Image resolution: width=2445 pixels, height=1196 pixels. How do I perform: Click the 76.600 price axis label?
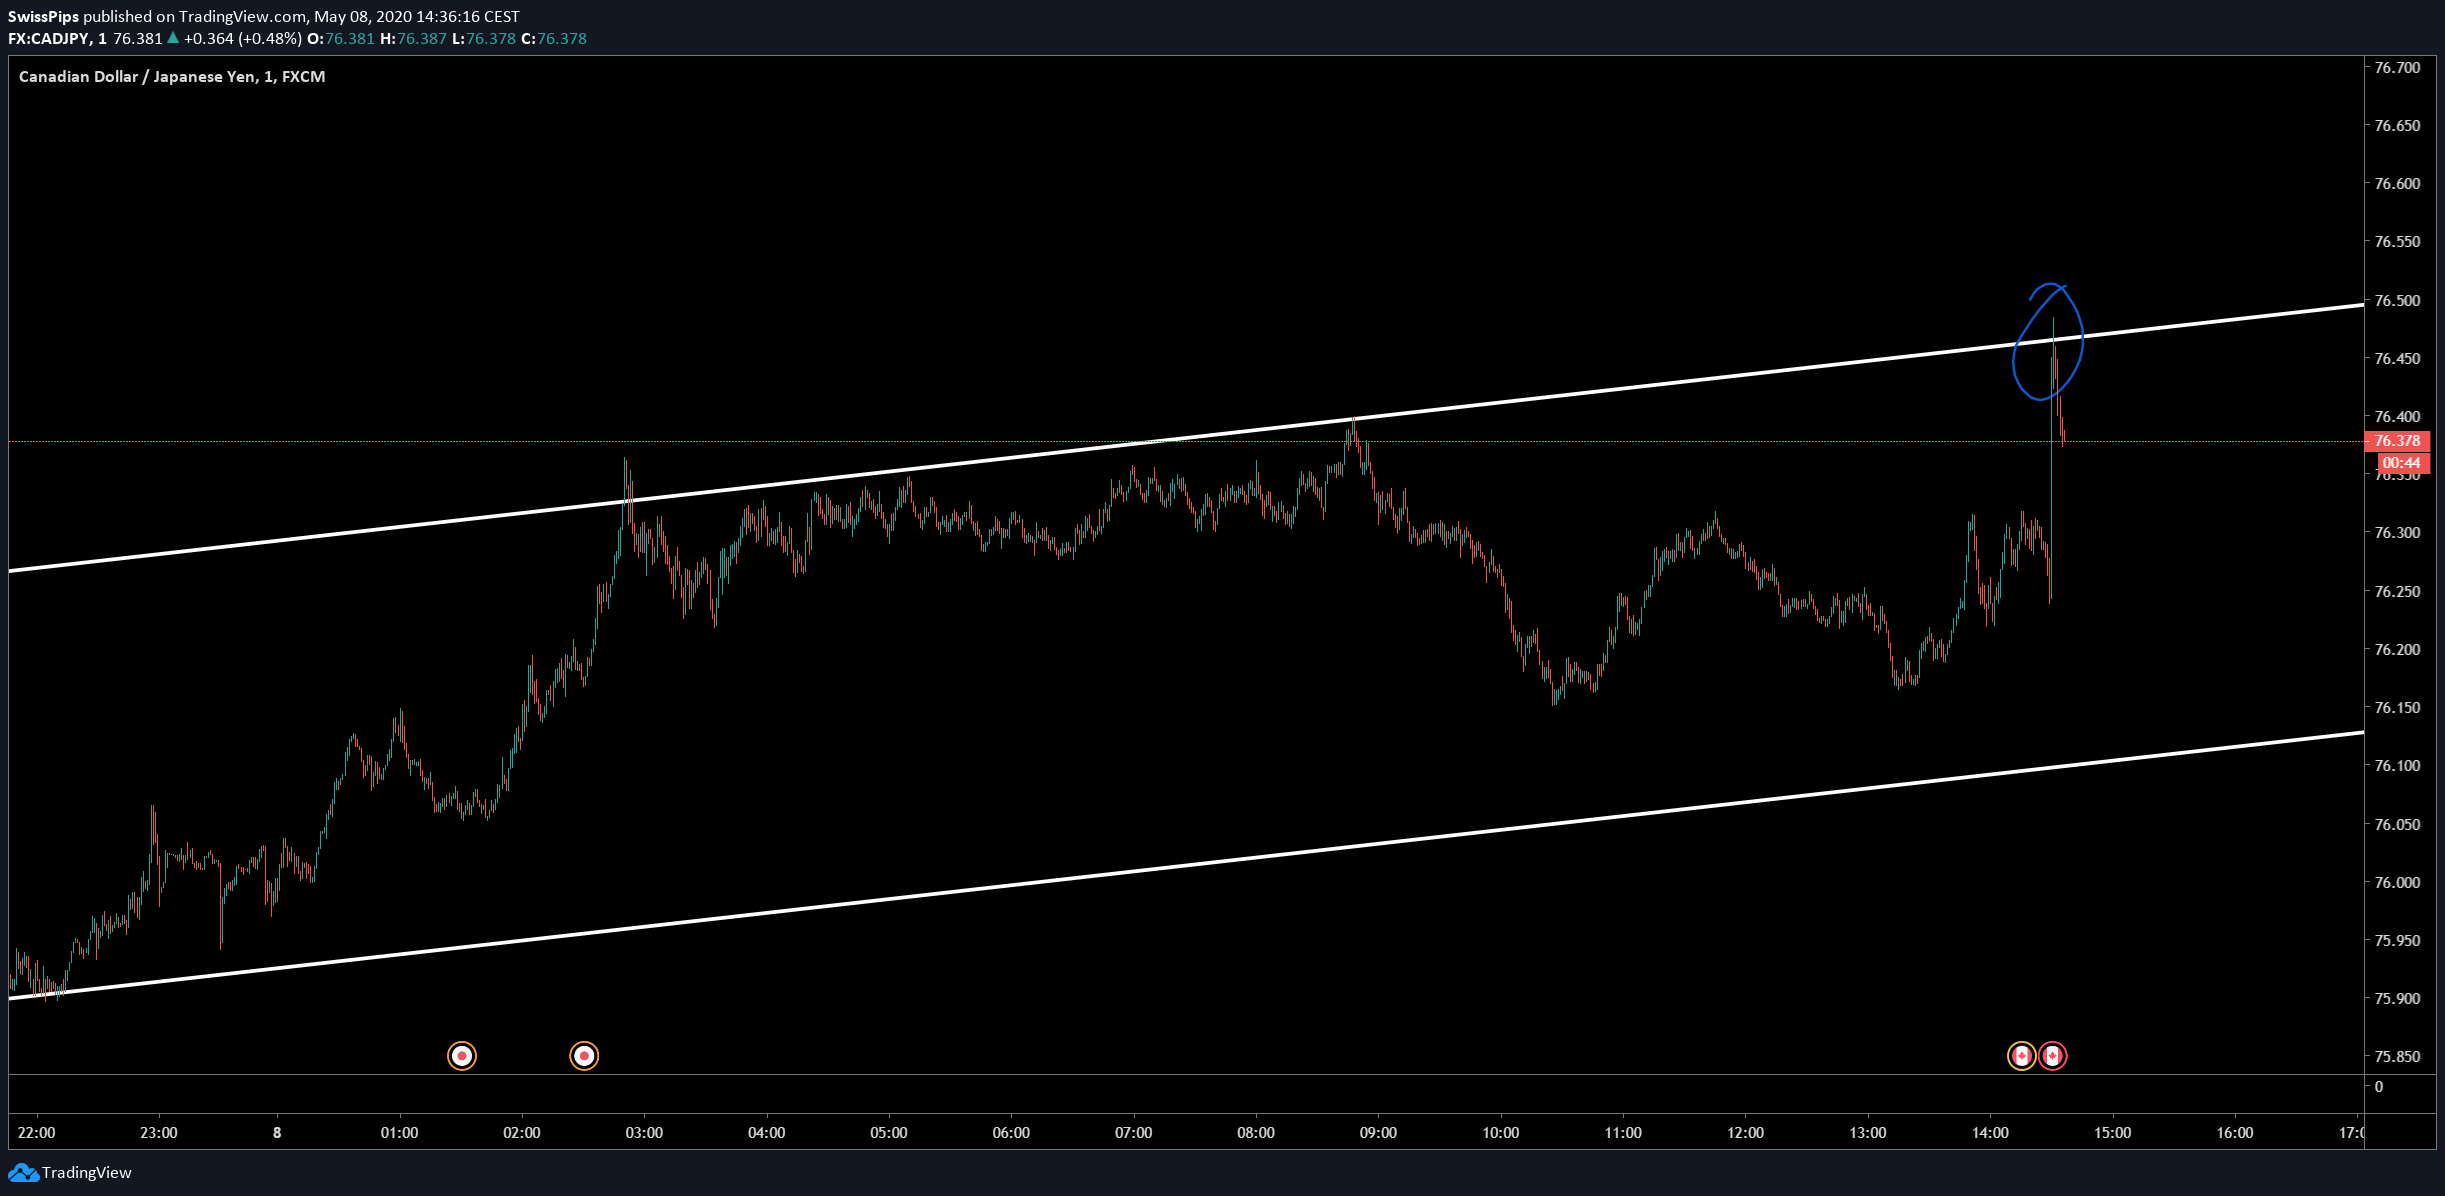[2397, 183]
